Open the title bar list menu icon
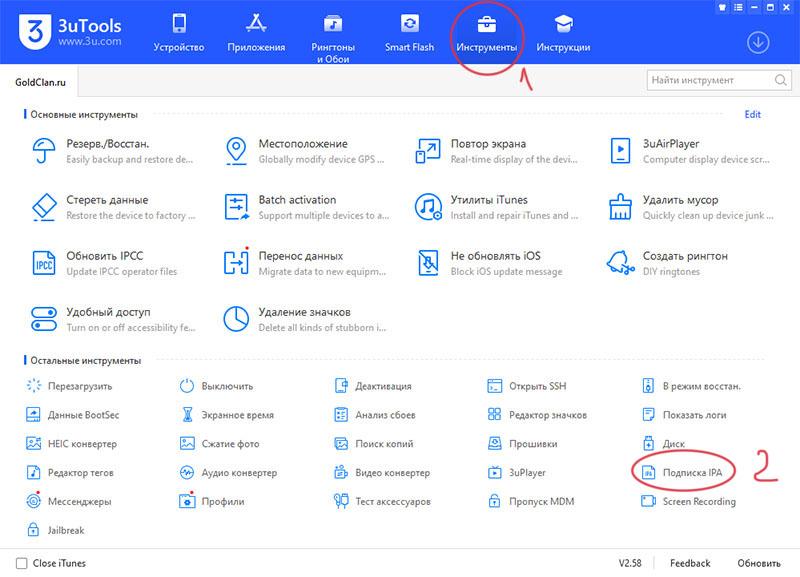 pyautogui.click(x=738, y=8)
